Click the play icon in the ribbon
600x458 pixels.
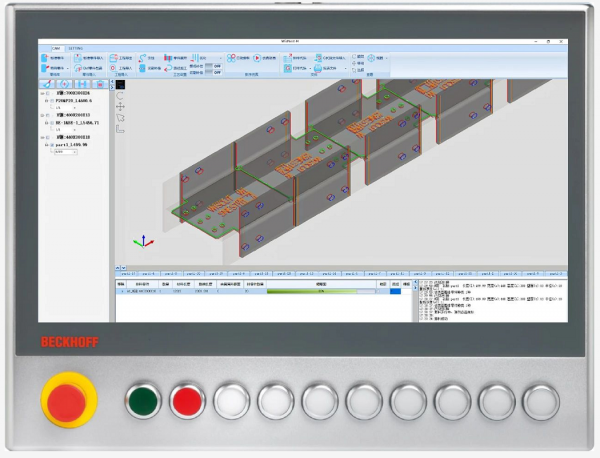click(257, 58)
